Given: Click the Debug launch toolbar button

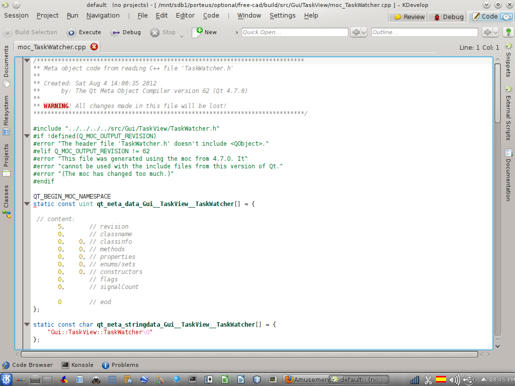Looking at the screenshot, I should (127, 32).
